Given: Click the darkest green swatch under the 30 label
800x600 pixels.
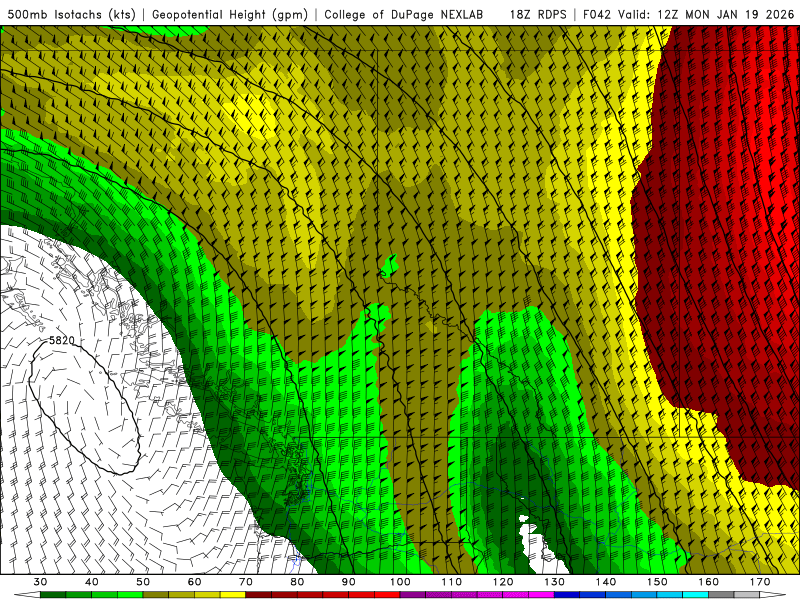Looking at the screenshot, I should pos(53,595).
